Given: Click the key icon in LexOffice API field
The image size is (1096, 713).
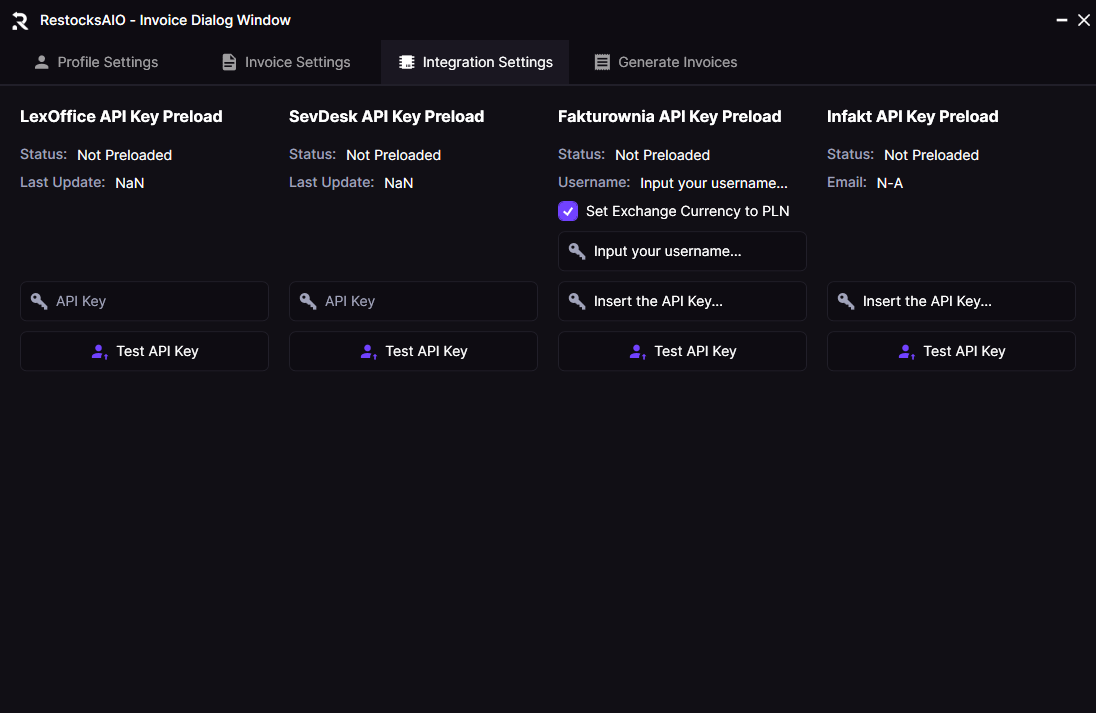Looking at the screenshot, I should tap(39, 301).
